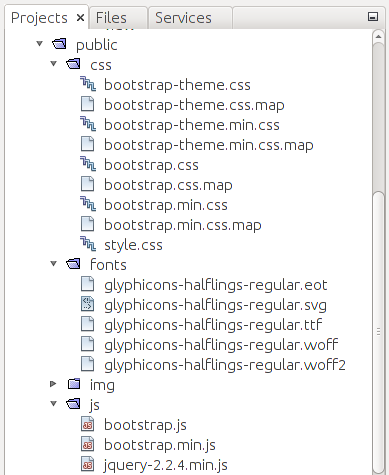Viewport: 389px width, 475px height.
Task: Select glyphicons-halflings-regular.ttf file name
Action: click(213, 325)
